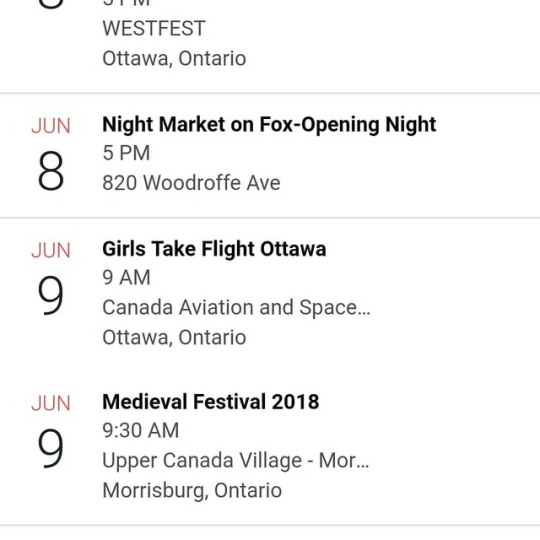
Task: Select the WESTFEST venue text
Action: point(154,28)
